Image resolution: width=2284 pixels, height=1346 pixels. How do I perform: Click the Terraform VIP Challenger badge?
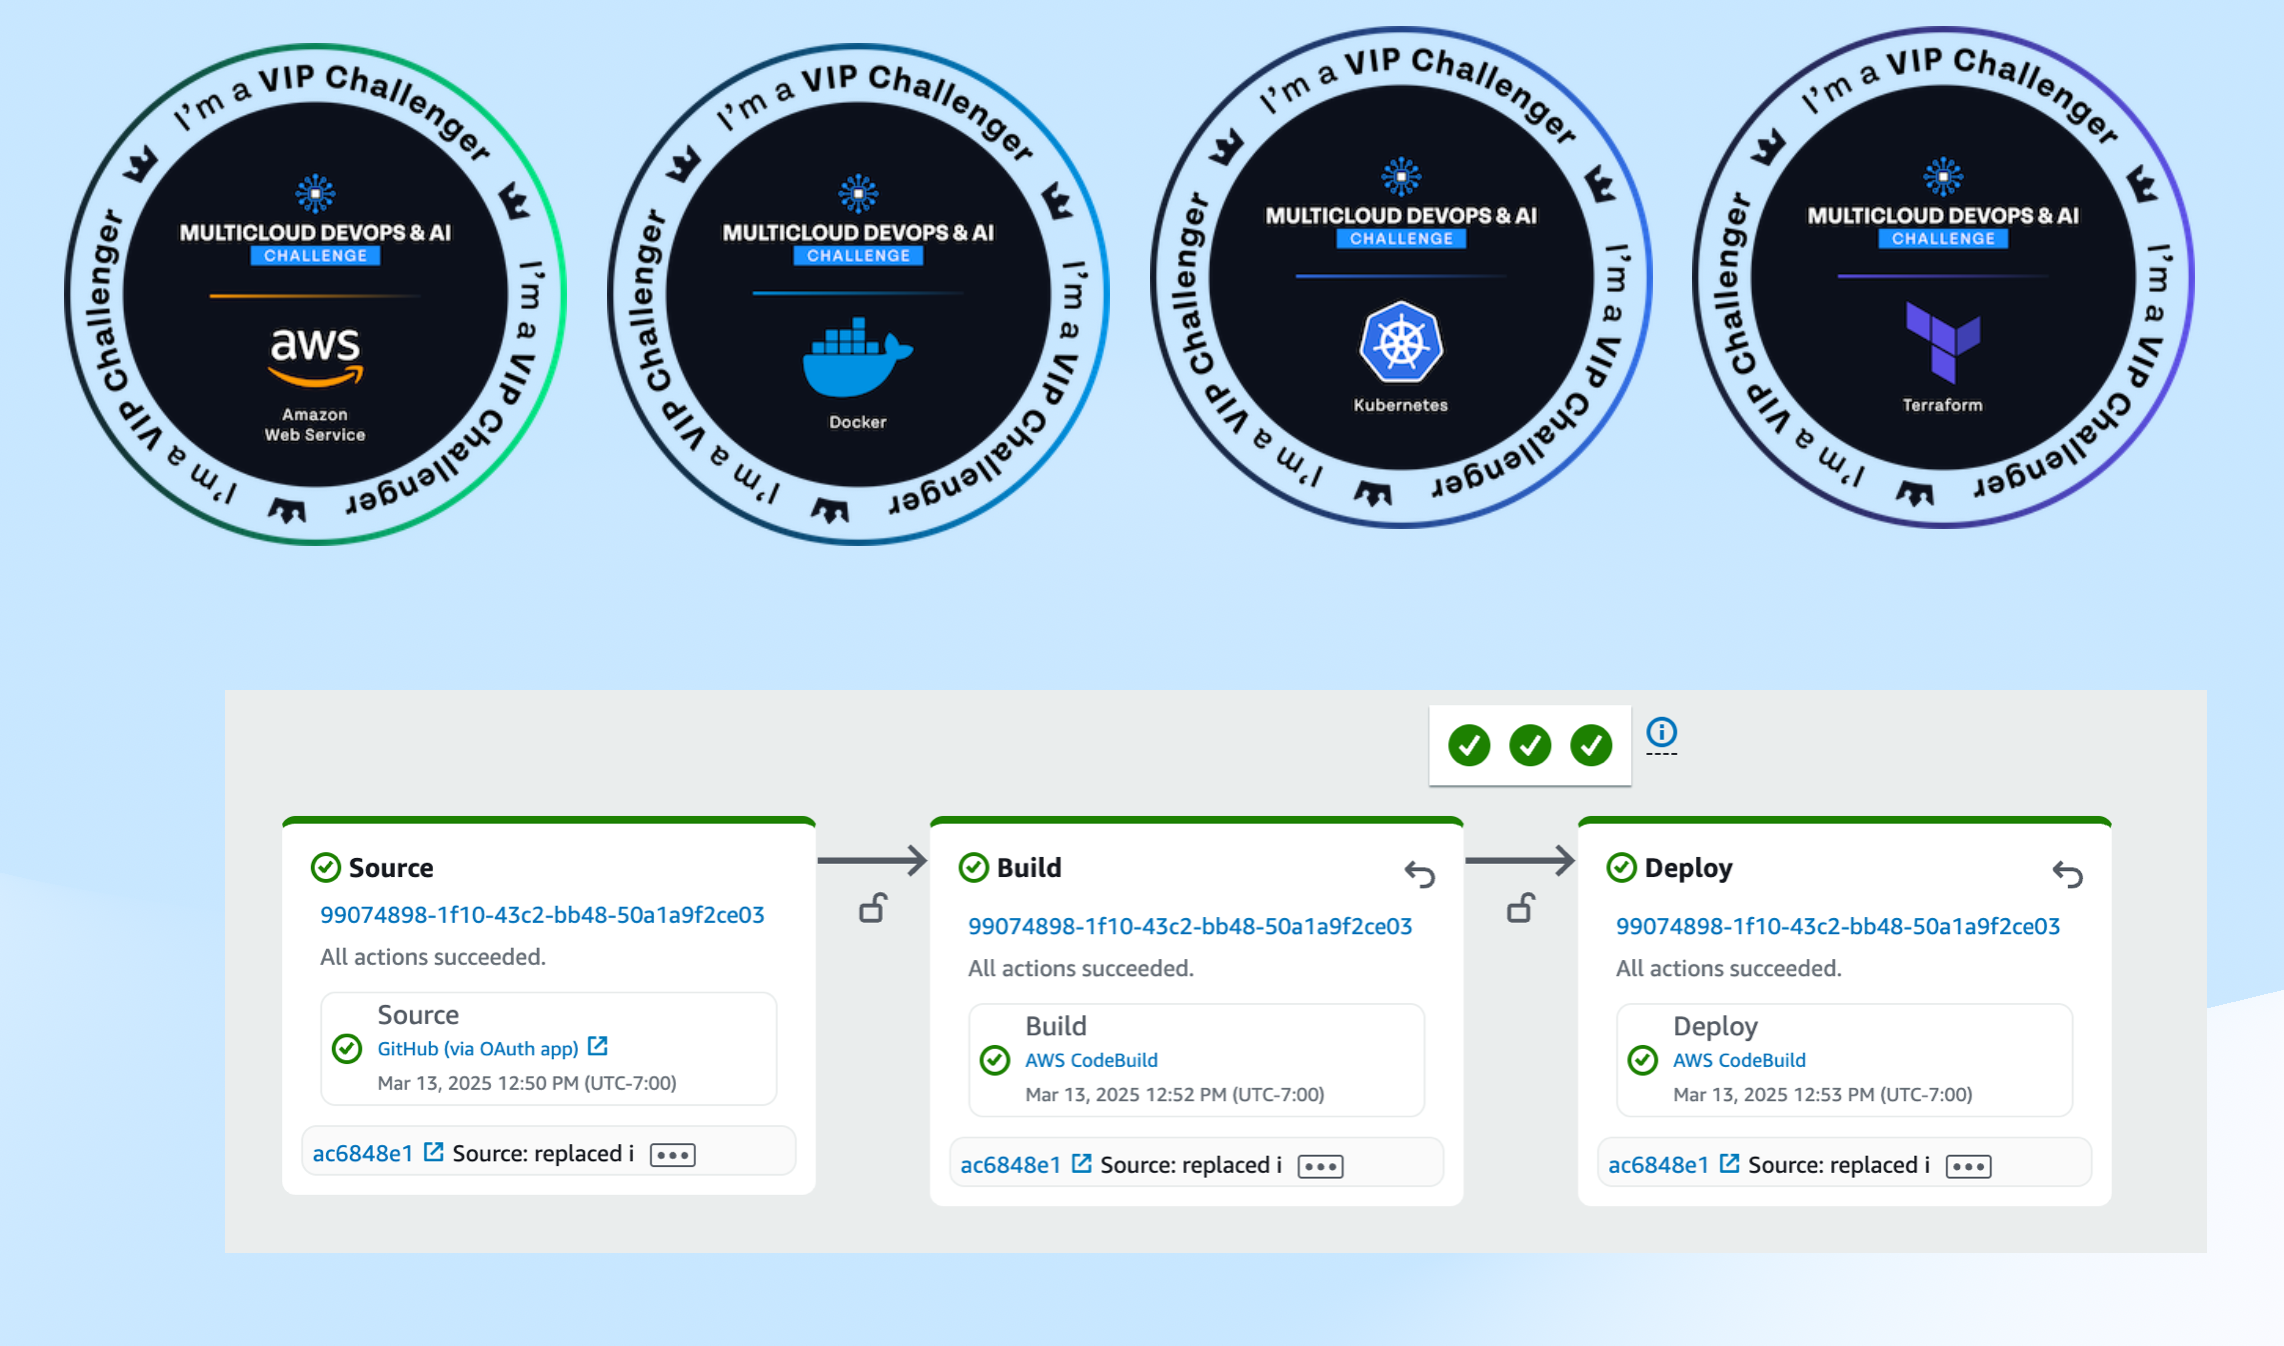[1943, 277]
